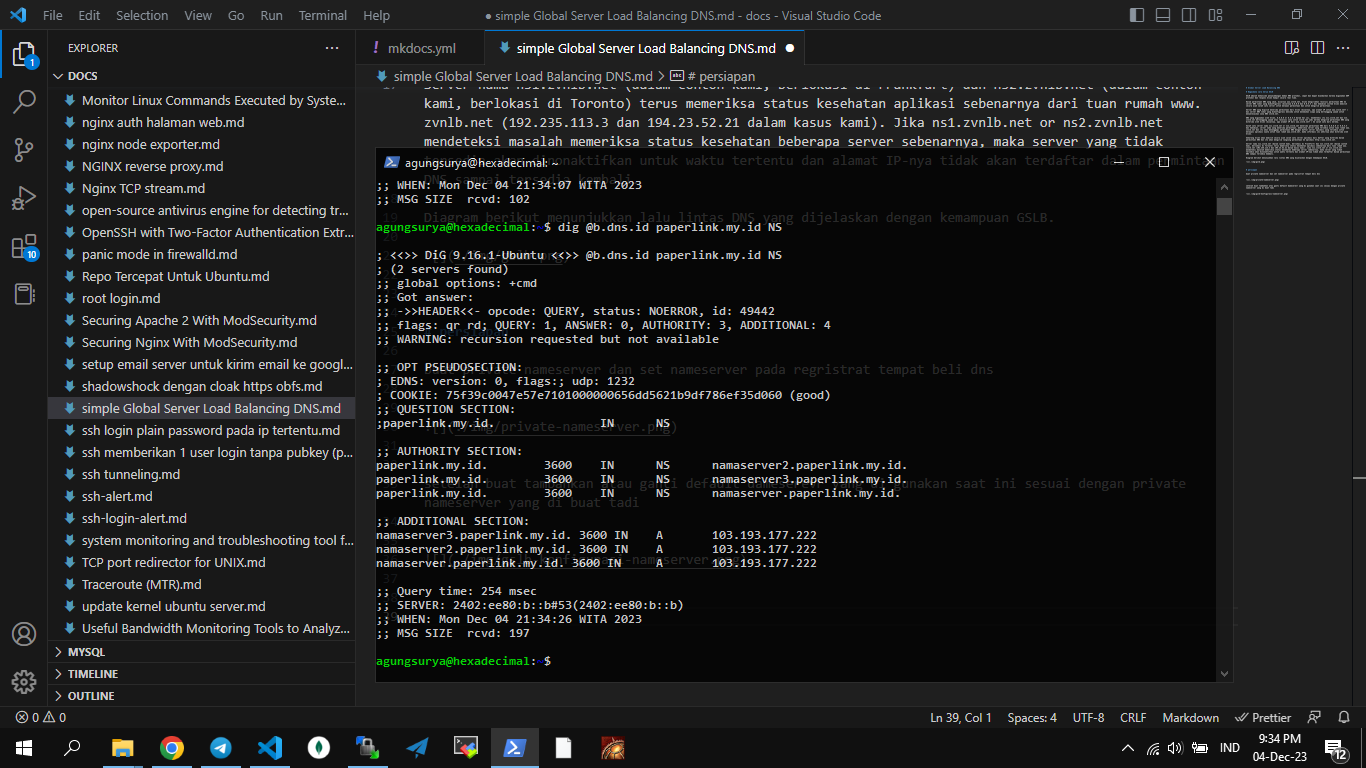Collapse the DOCS folder section

tap(82, 76)
